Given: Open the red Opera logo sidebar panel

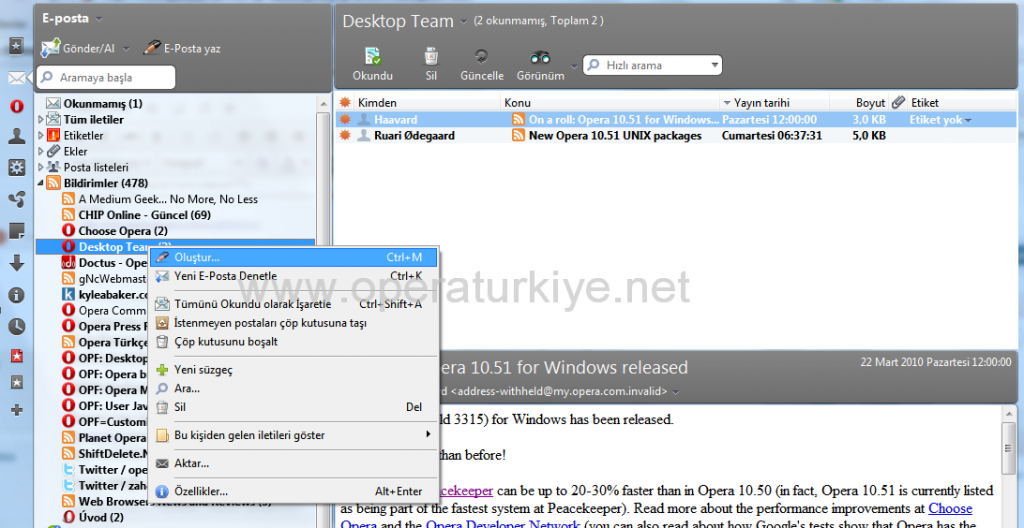Looking at the screenshot, I should coord(17,106).
